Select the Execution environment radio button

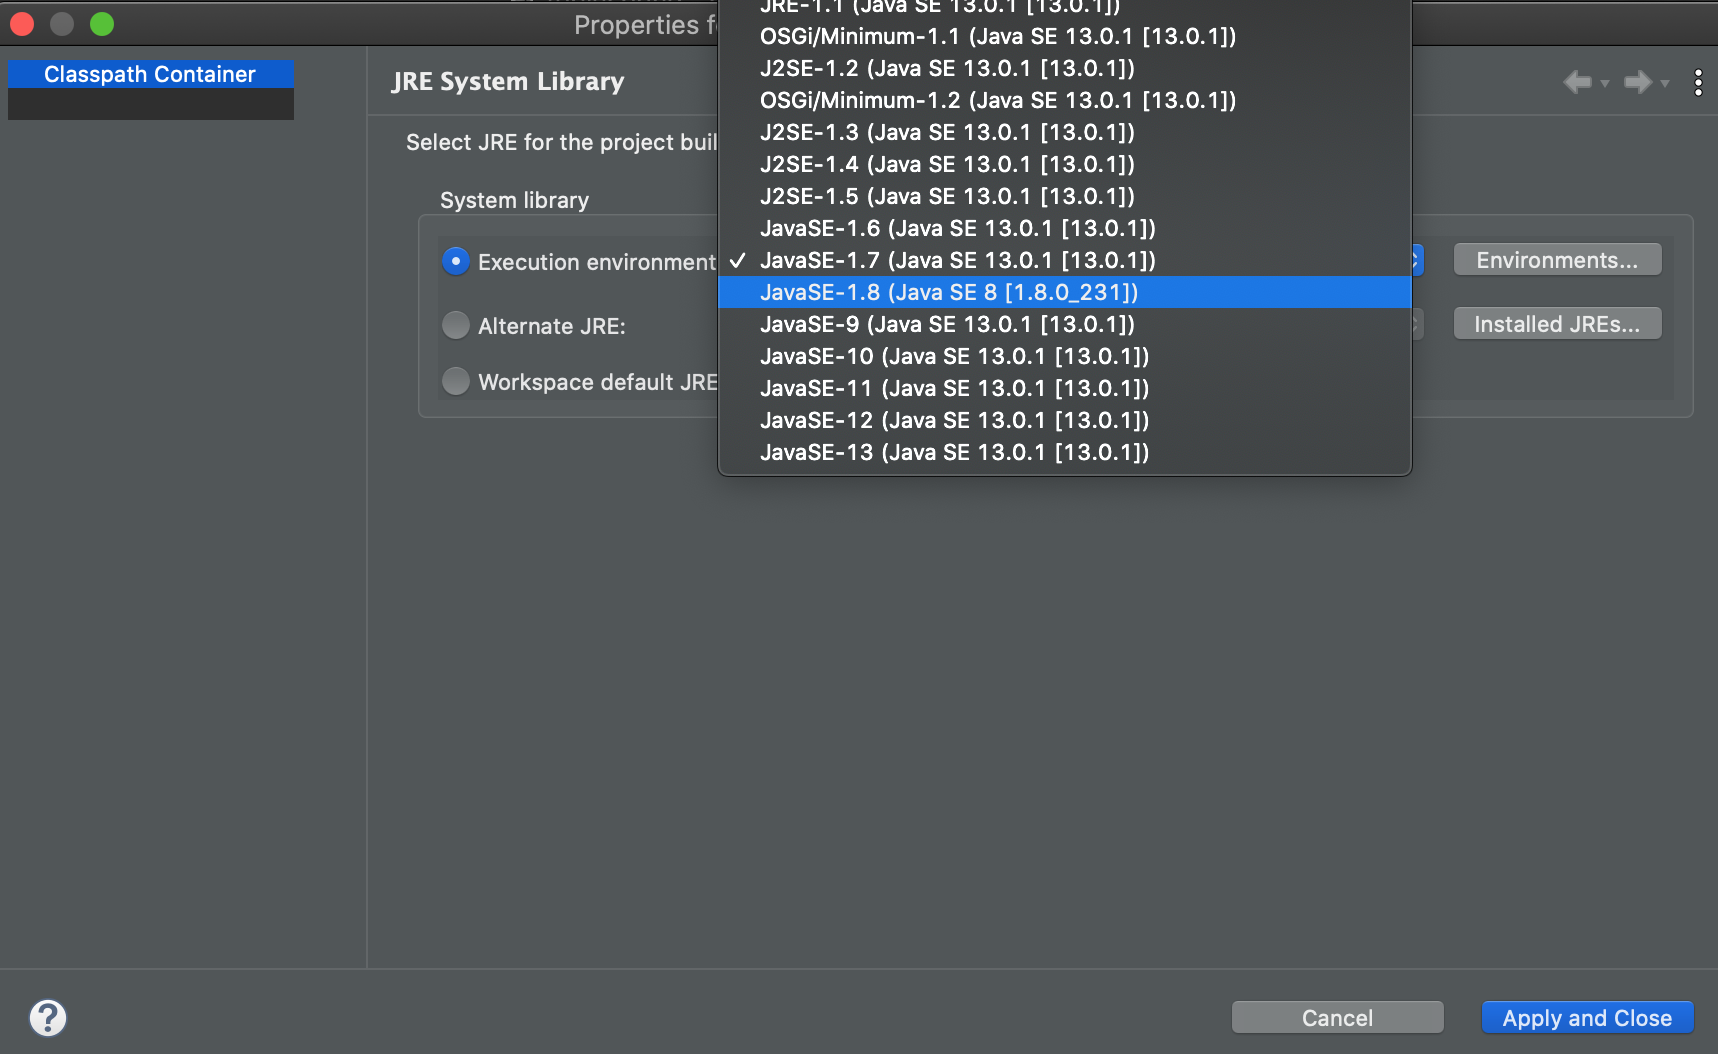pos(456,261)
